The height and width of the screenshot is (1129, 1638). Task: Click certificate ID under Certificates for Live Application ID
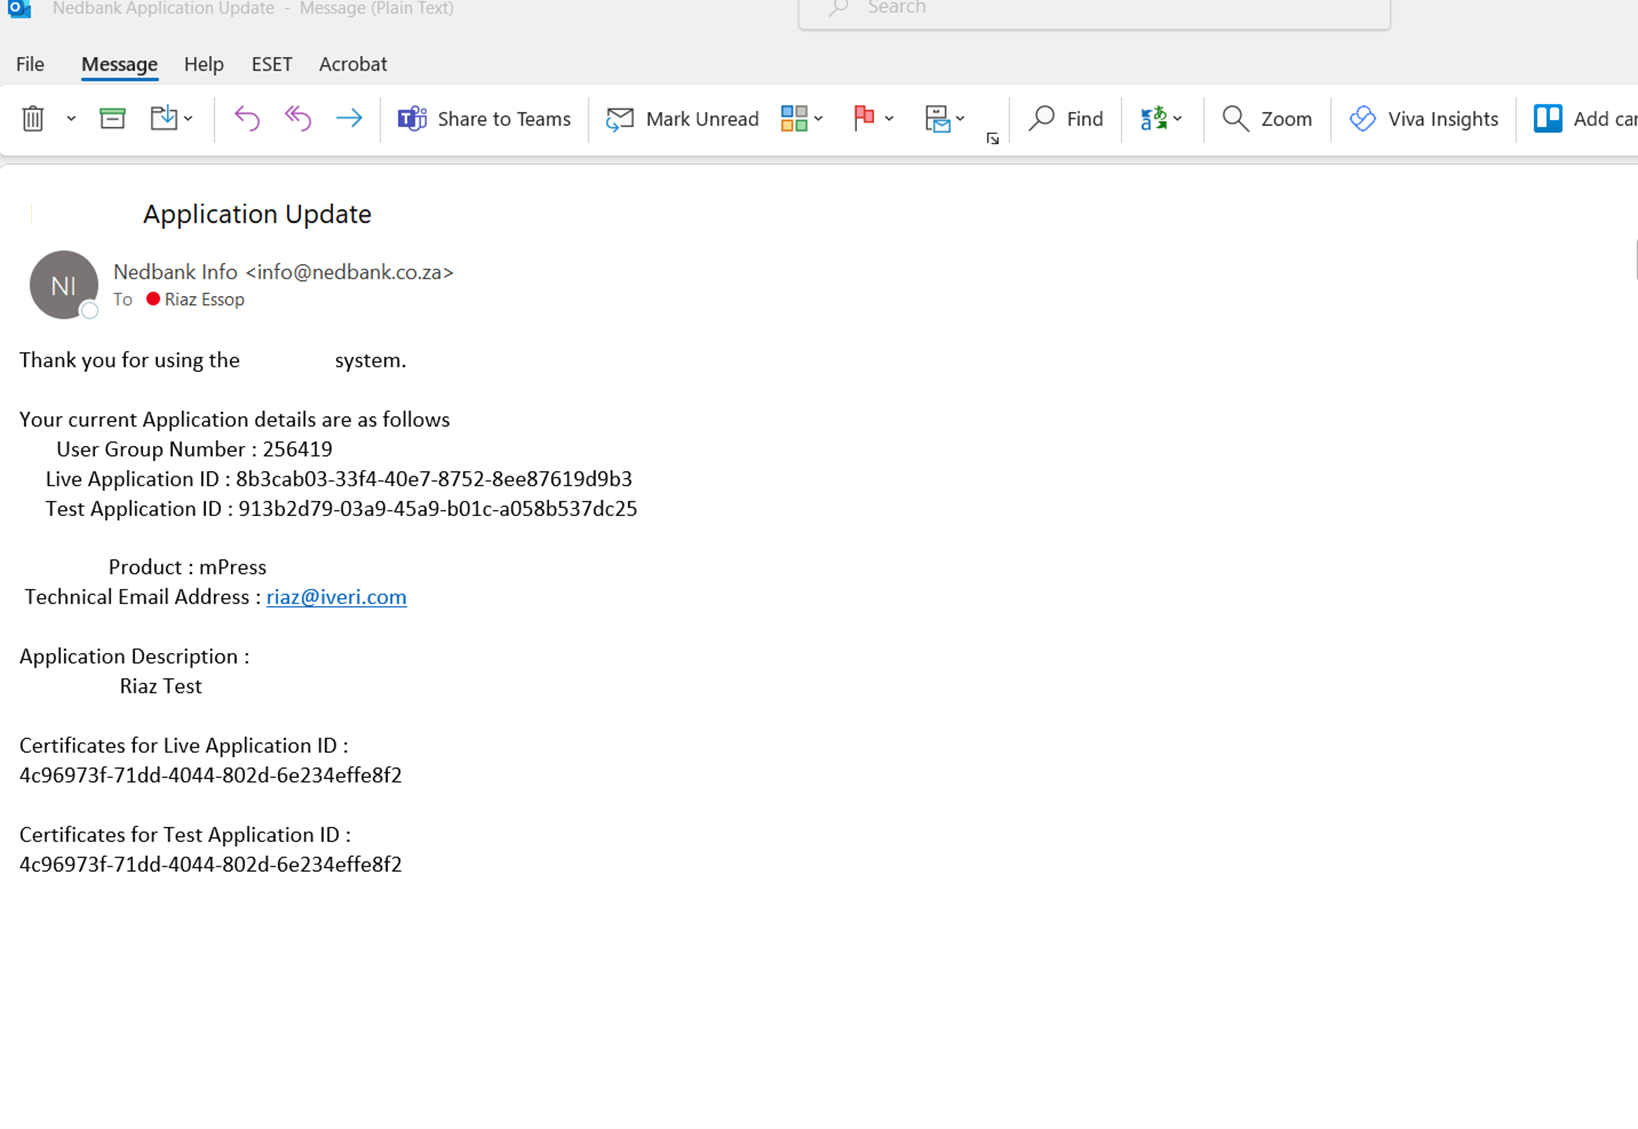click(x=211, y=775)
